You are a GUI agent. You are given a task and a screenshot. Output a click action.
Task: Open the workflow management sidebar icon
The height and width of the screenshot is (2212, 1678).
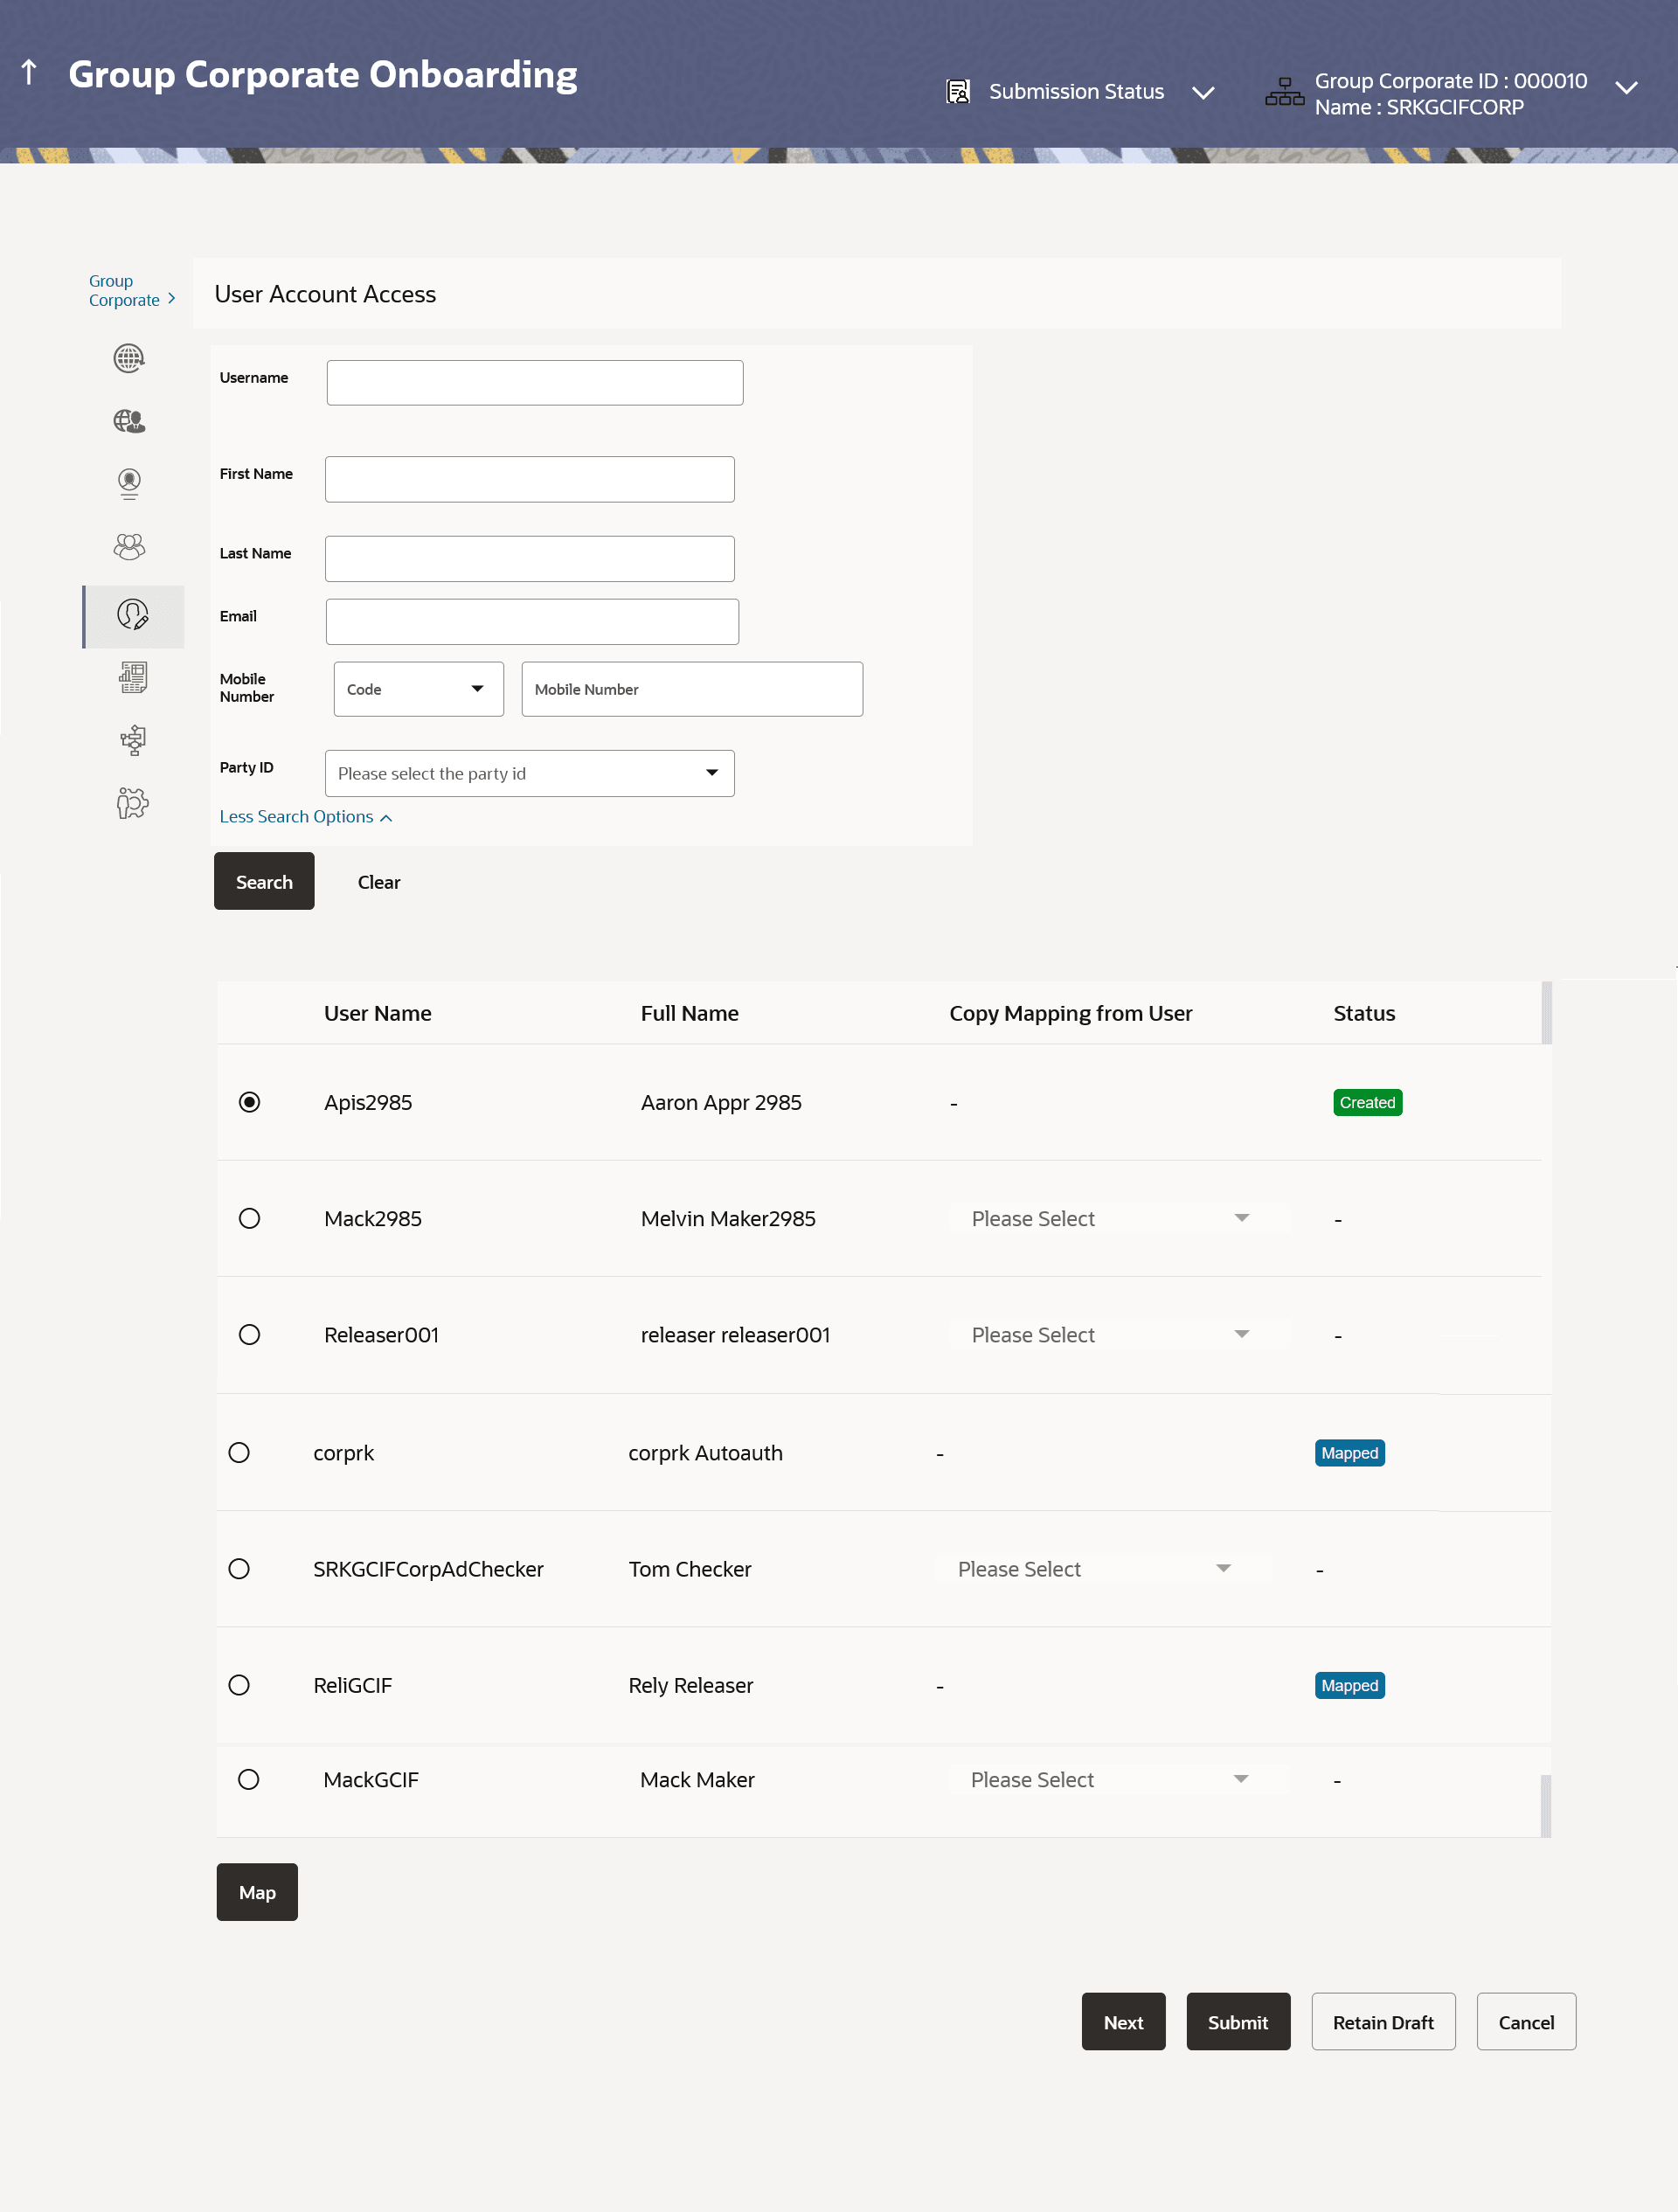click(x=132, y=740)
